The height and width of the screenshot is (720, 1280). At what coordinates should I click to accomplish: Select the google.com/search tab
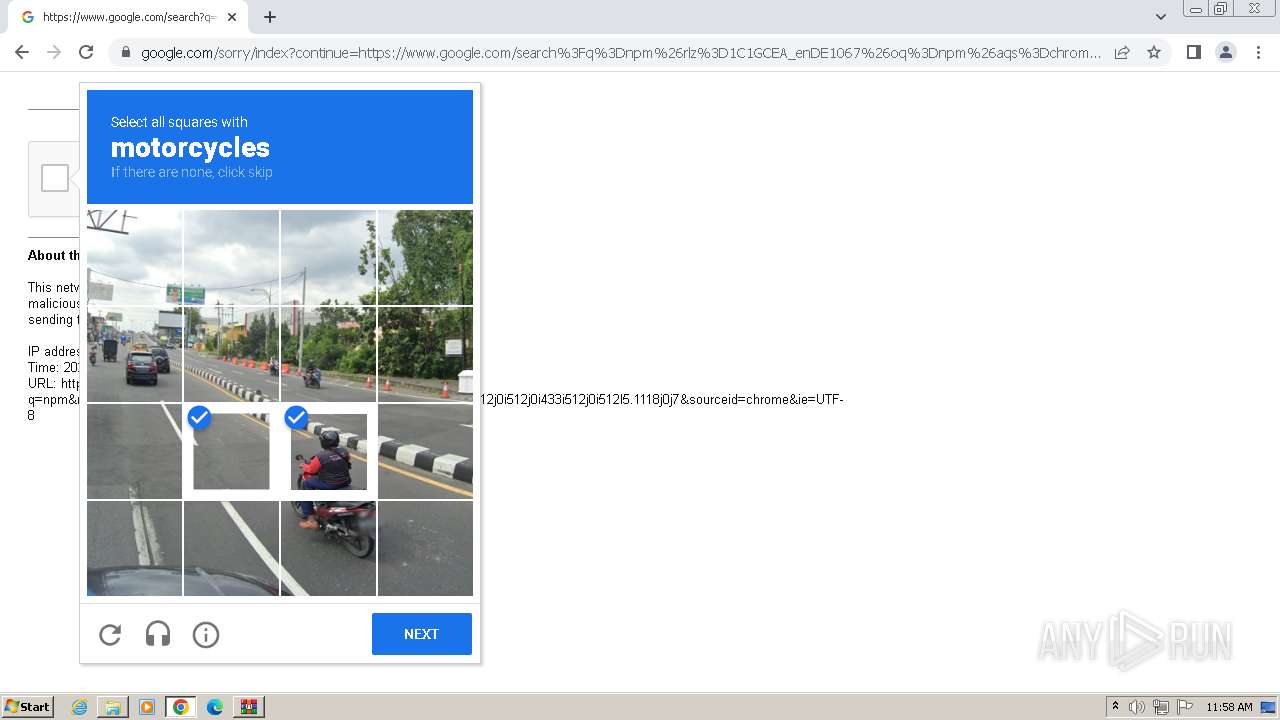(x=128, y=17)
